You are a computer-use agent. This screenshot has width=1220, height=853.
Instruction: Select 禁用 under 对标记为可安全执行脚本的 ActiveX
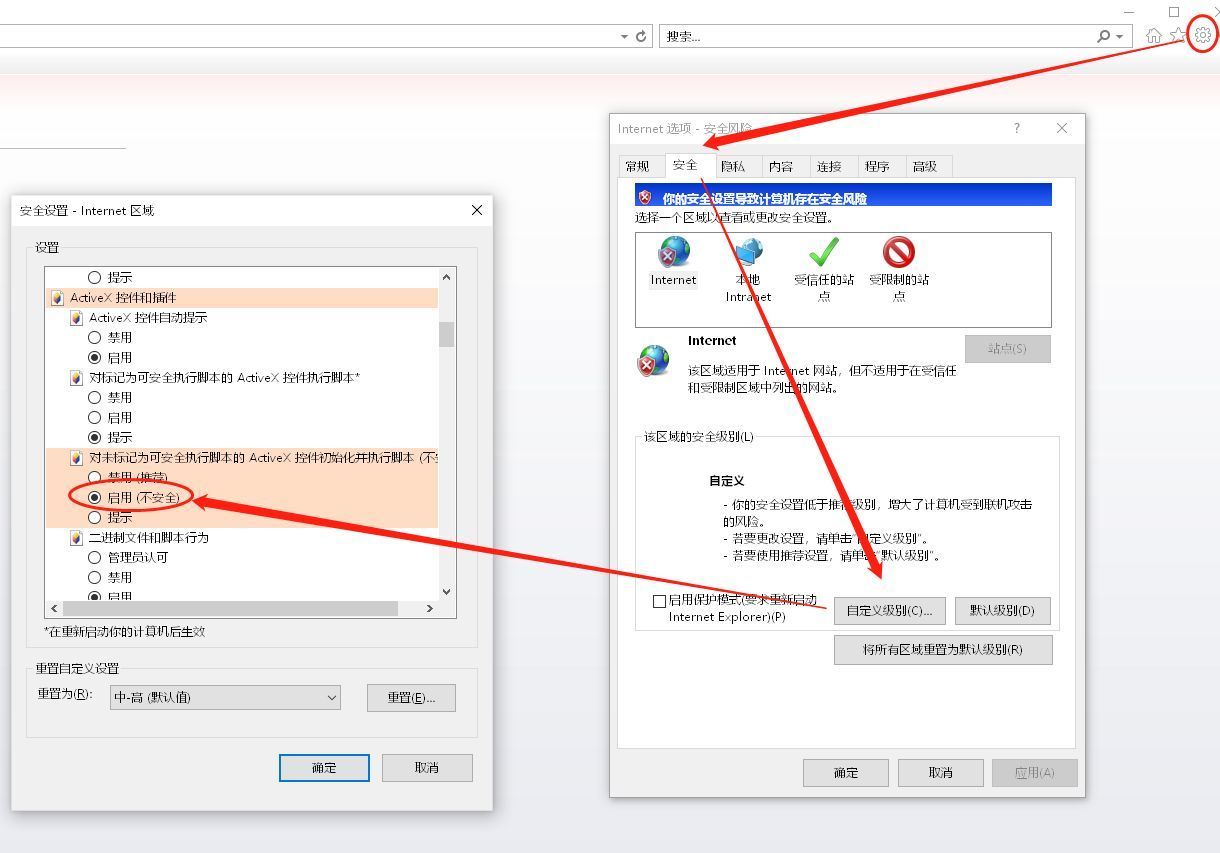coord(95,398)
